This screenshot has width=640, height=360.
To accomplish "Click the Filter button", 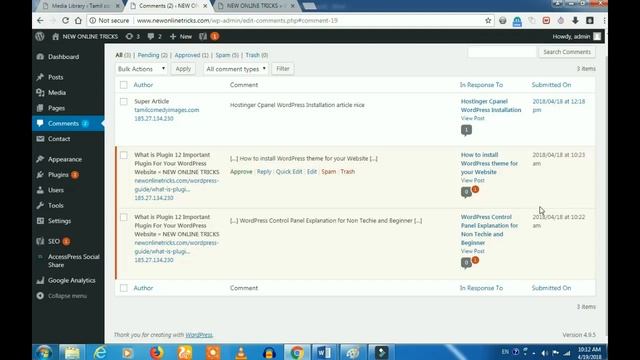I will [283, 69].
